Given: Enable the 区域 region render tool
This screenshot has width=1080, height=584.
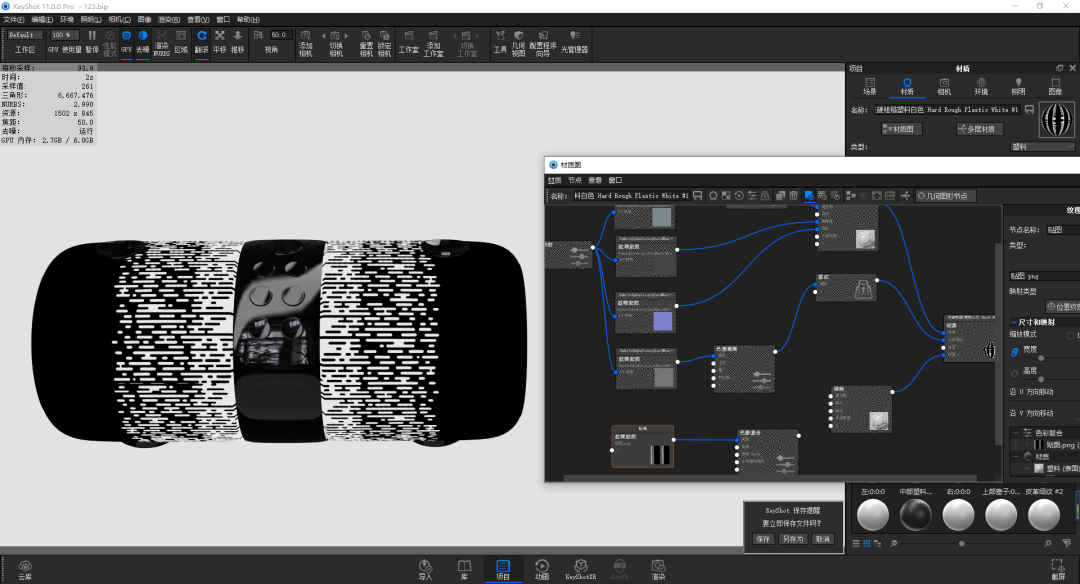Looking at the screenshot, I should [181, 42].
